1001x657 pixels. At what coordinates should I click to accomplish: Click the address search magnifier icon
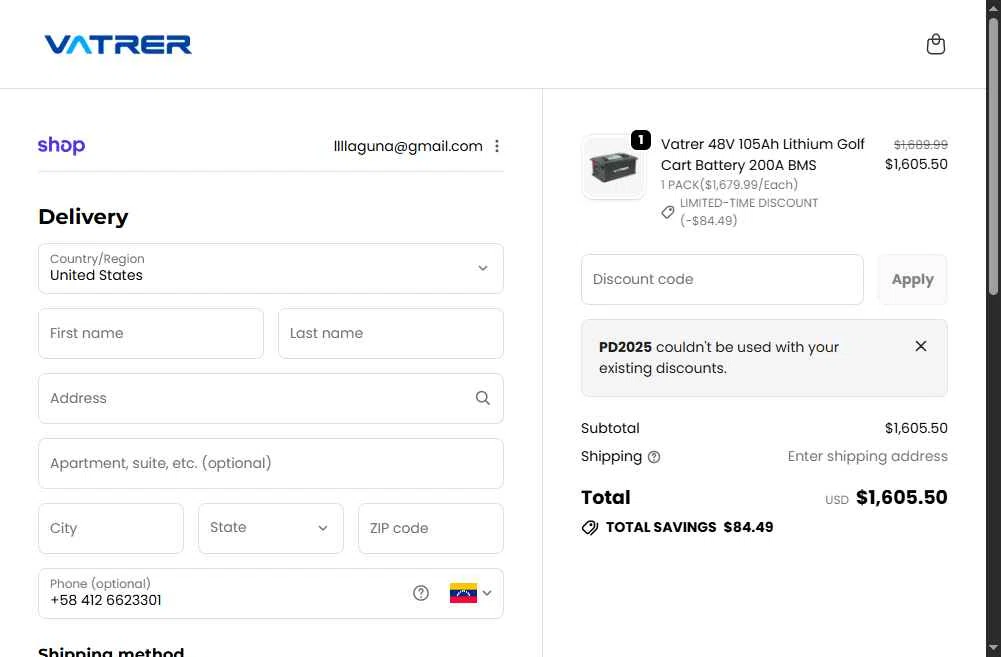(483, 398)
